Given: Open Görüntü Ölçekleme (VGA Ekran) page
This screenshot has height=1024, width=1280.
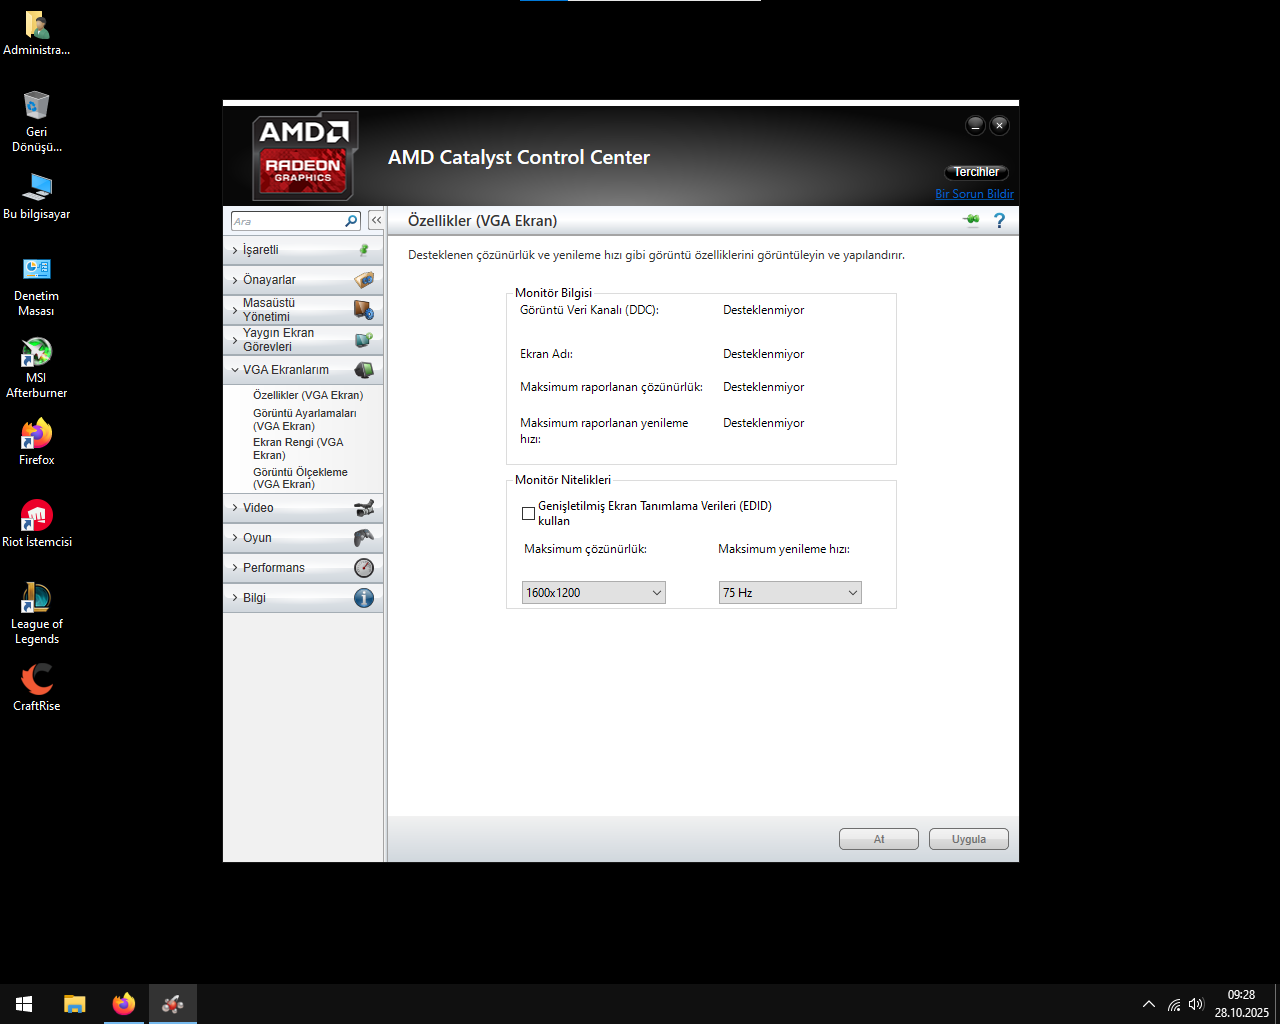Looking at the screenshot, I should pos(300,478).
